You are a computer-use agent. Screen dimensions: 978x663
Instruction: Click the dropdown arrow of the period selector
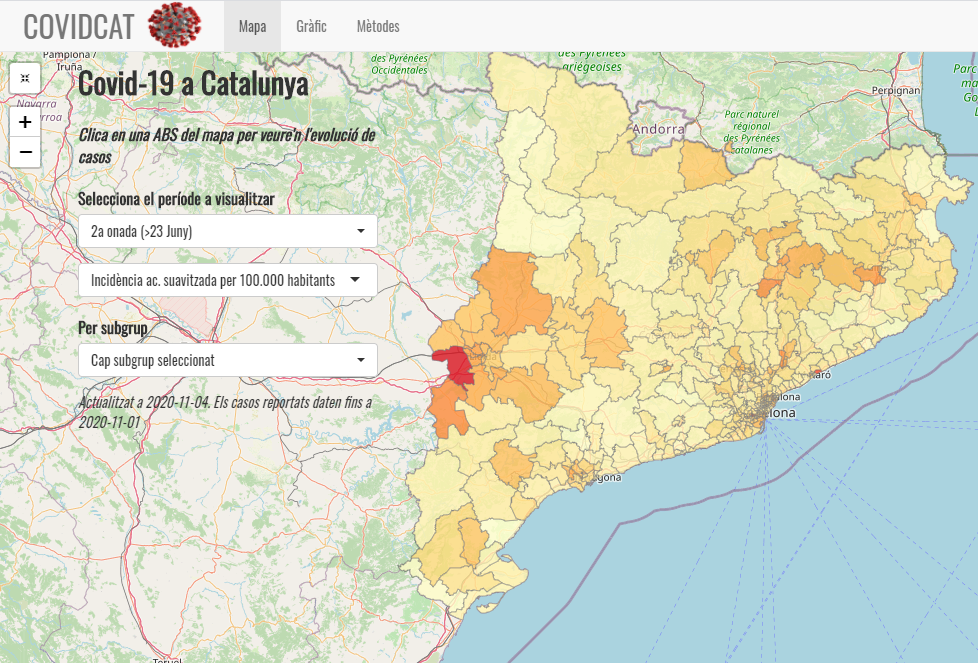click(360, 231)
